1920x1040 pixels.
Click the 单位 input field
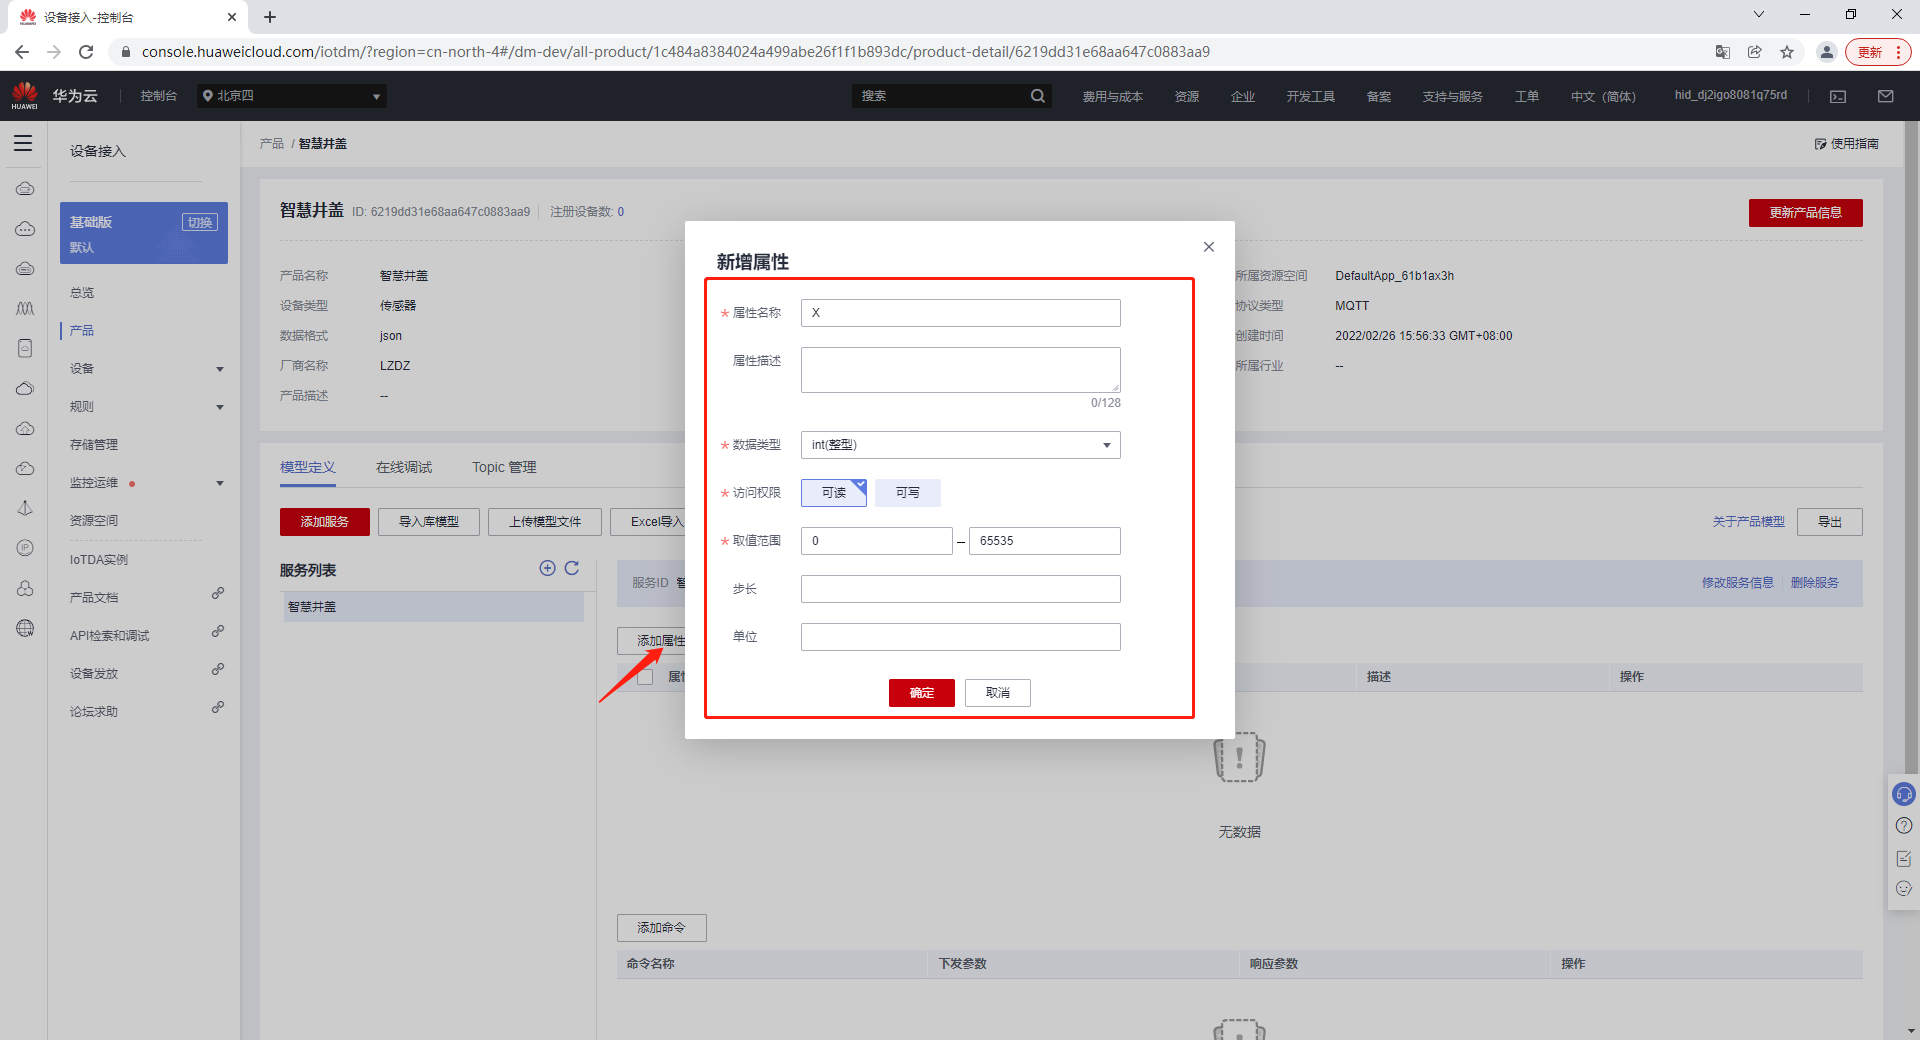coord(960,637)
